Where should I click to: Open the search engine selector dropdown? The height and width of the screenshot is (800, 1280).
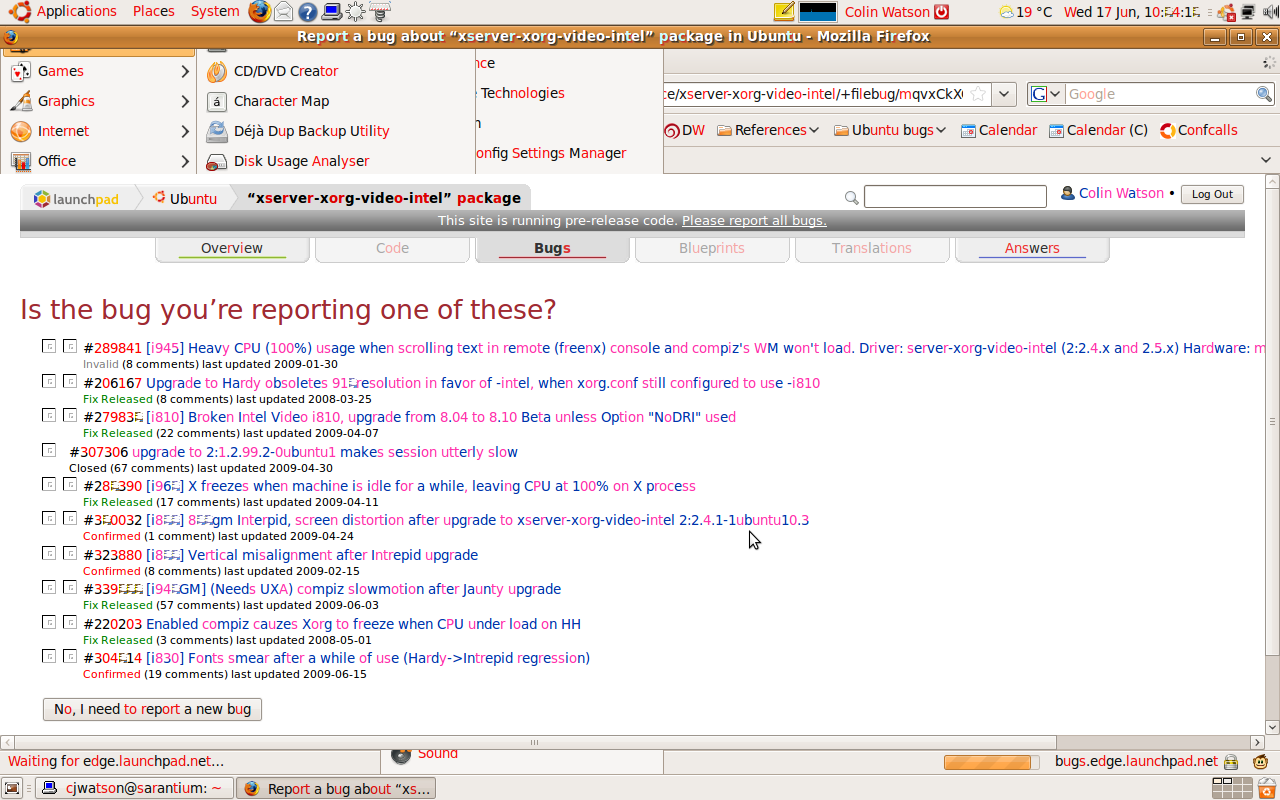coord(1046,94)
